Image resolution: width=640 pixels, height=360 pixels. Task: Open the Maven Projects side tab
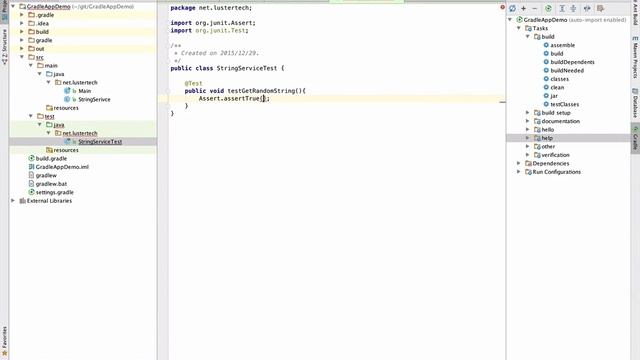coord(635,58)
